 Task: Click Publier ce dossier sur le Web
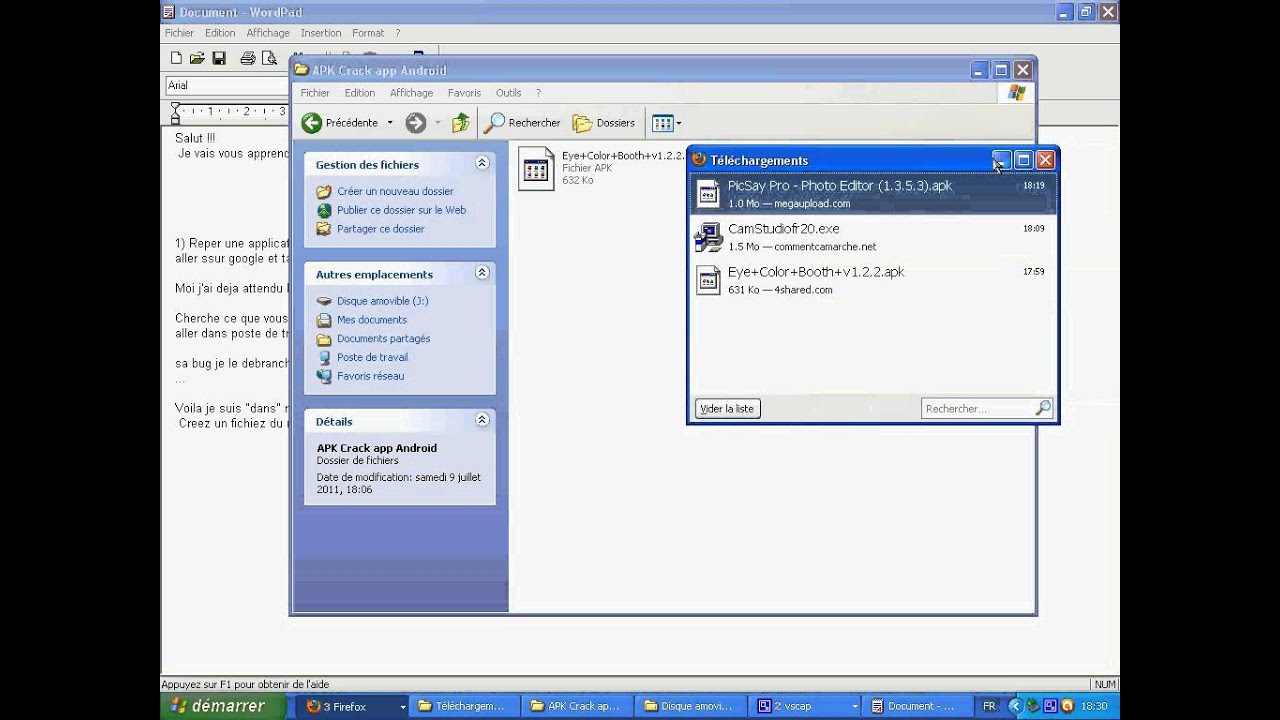pos(401,210)
